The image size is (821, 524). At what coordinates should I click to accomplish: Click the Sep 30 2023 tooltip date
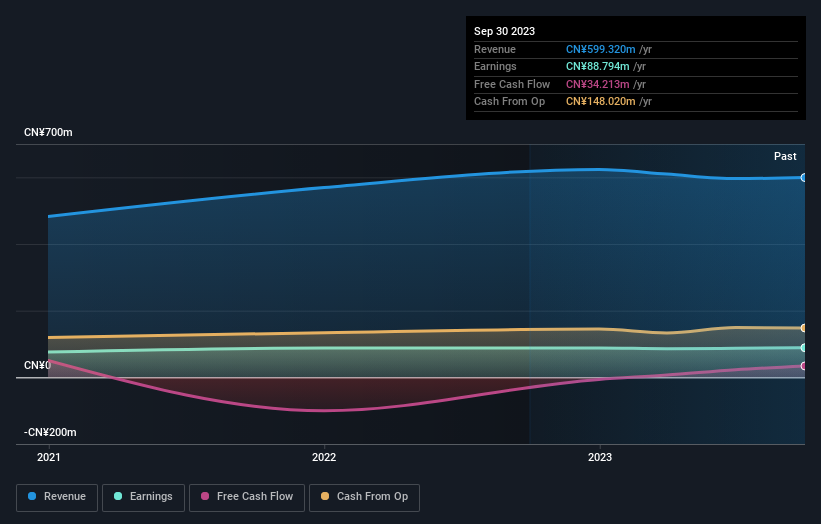[504, 31]
